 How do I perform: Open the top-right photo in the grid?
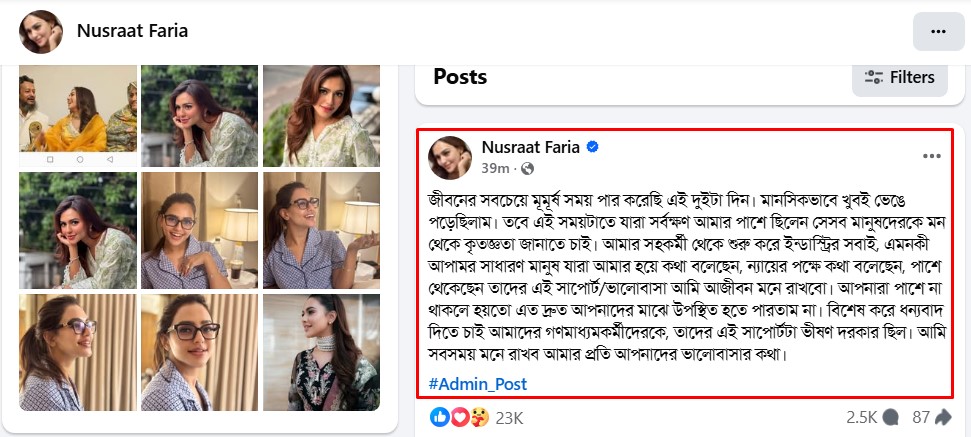coord(321,115)
